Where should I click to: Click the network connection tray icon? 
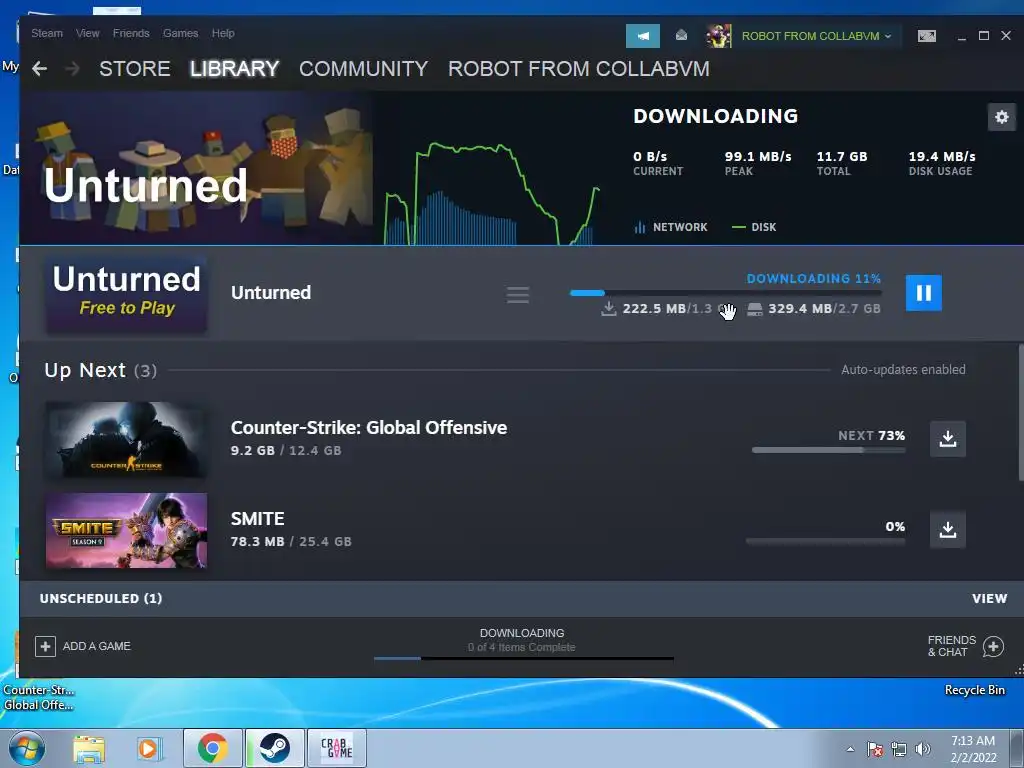coord(899,749)
